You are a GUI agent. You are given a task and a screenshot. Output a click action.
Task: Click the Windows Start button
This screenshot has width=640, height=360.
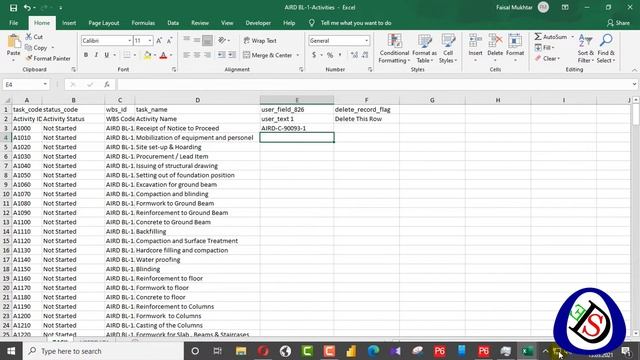coord(11,351)
